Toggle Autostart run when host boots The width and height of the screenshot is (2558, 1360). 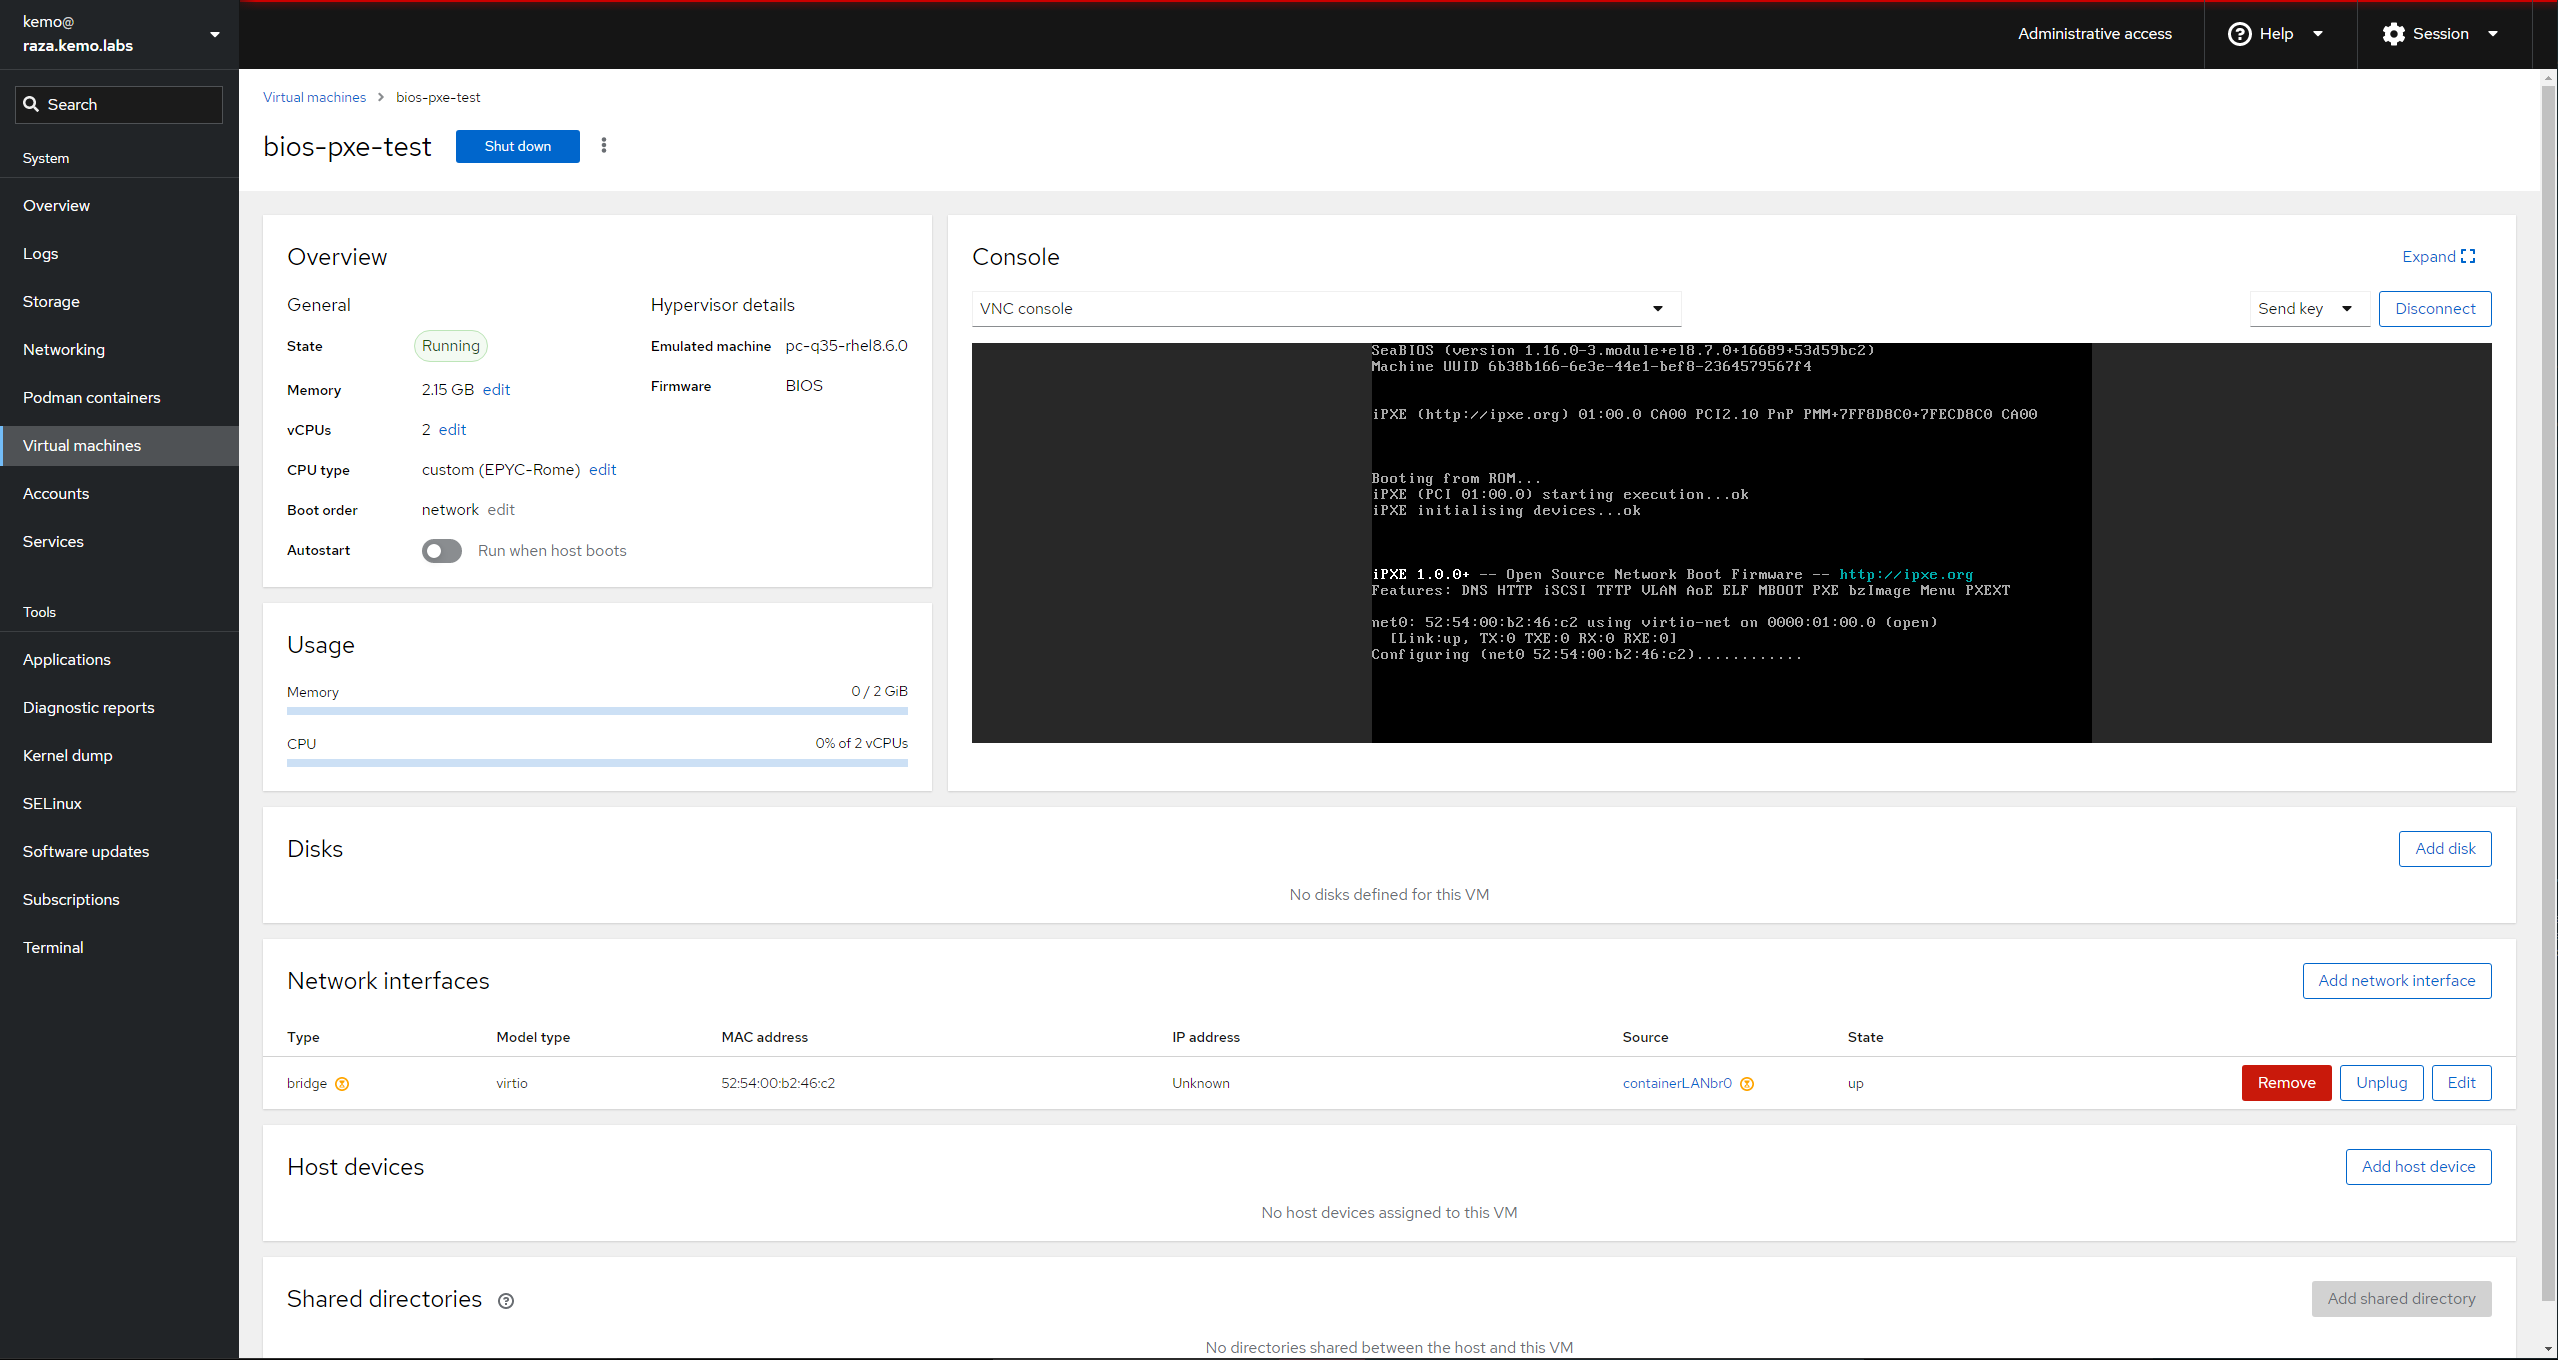441,551
